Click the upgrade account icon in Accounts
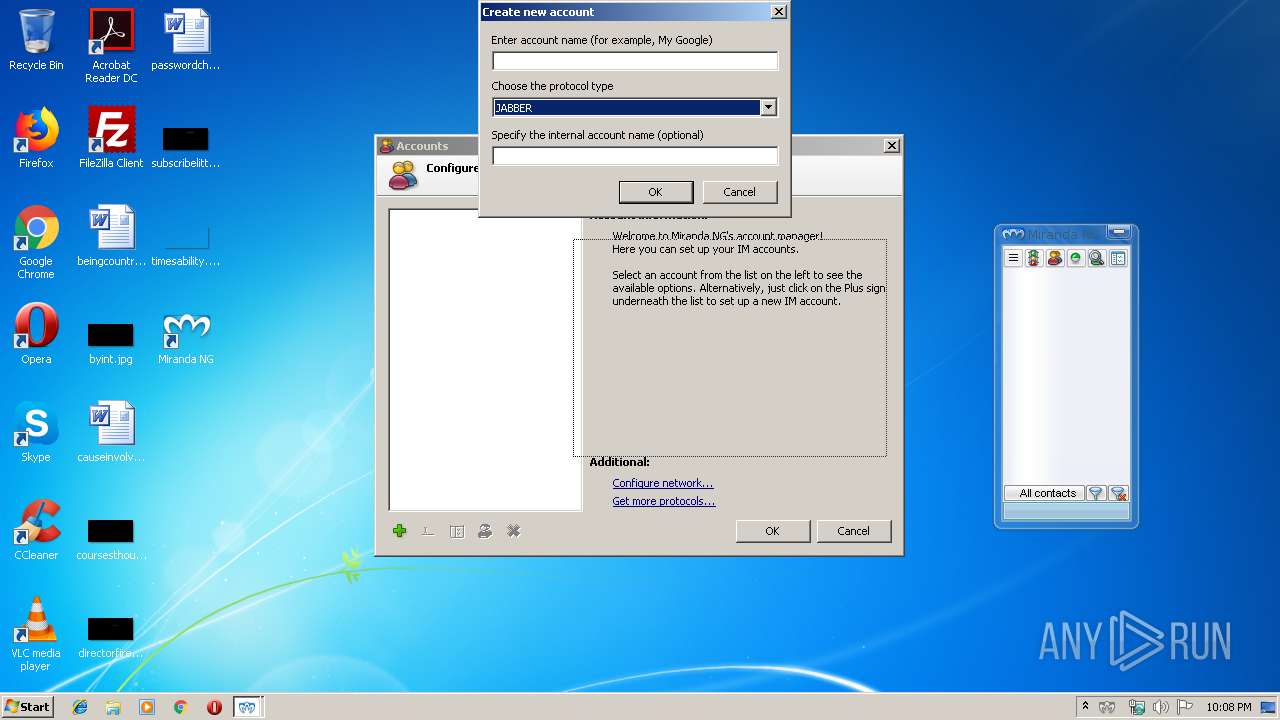This screenshot has height=720, width=1280. coord(485,531)
